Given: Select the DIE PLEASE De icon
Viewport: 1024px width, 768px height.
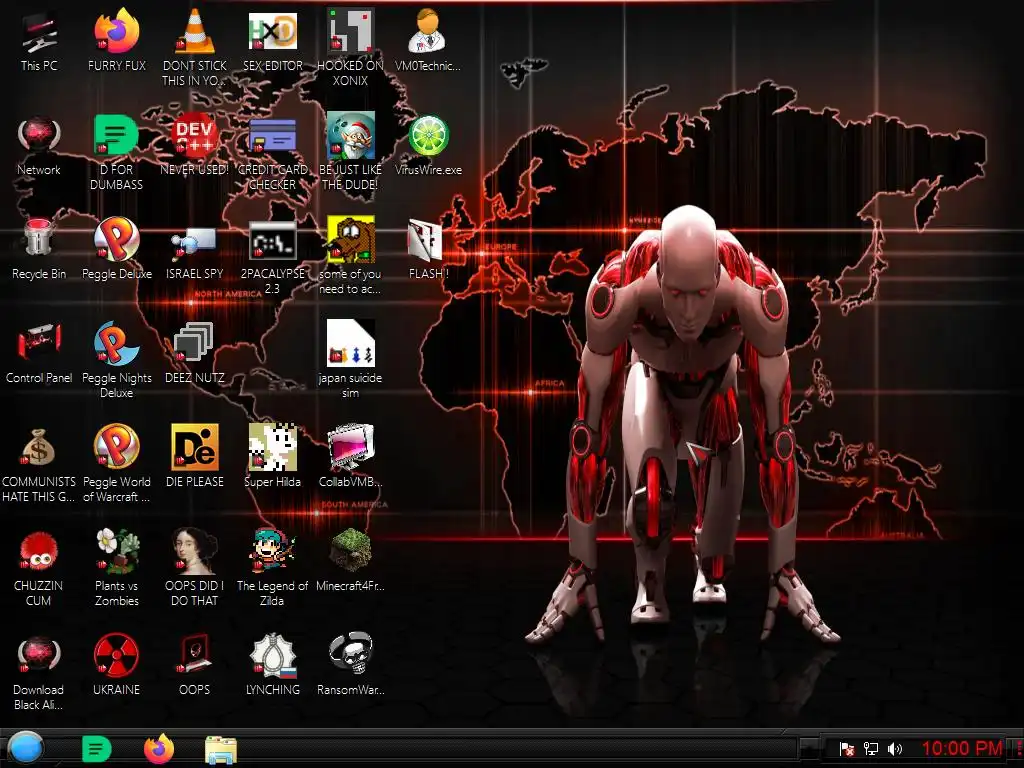Looking at the screenshot, I should (195, 447).
